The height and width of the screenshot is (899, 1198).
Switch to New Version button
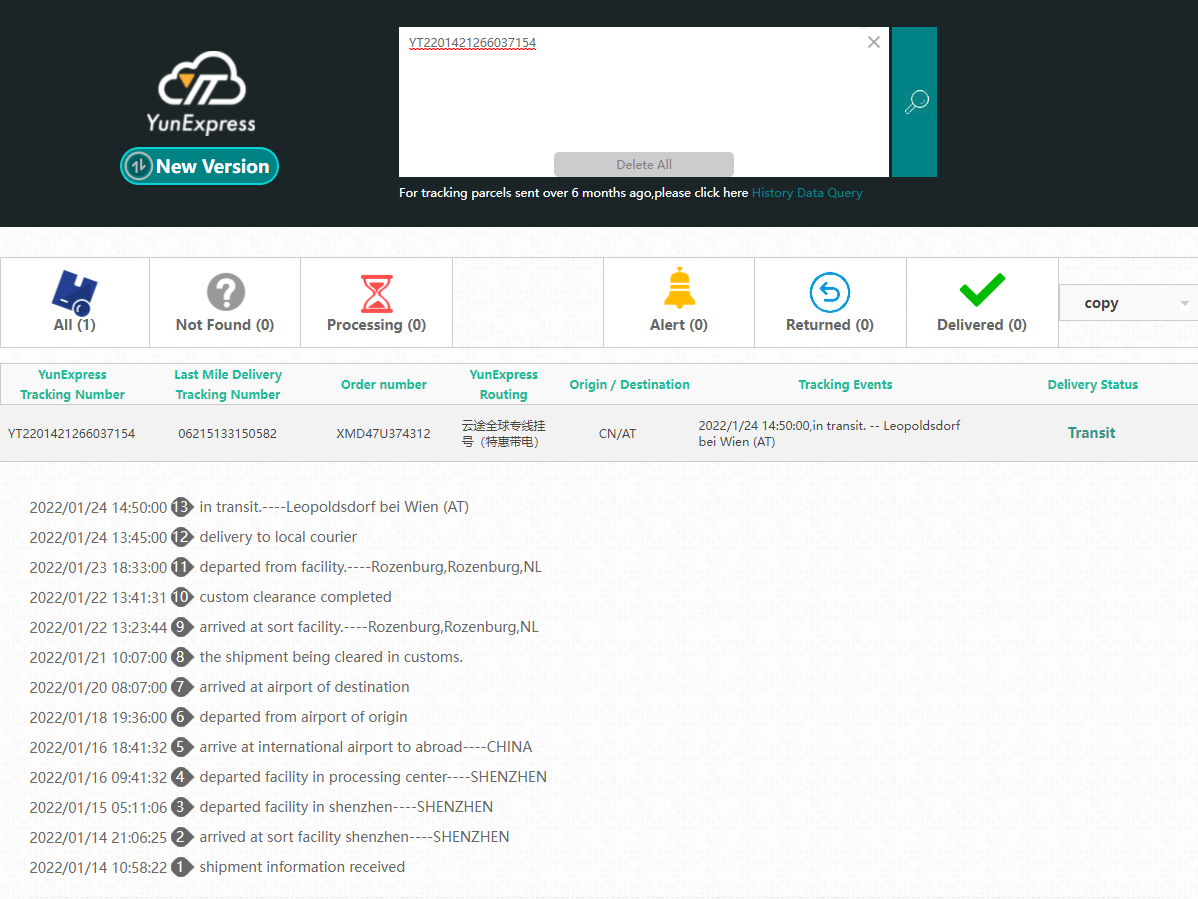click(x=199, y=166)
